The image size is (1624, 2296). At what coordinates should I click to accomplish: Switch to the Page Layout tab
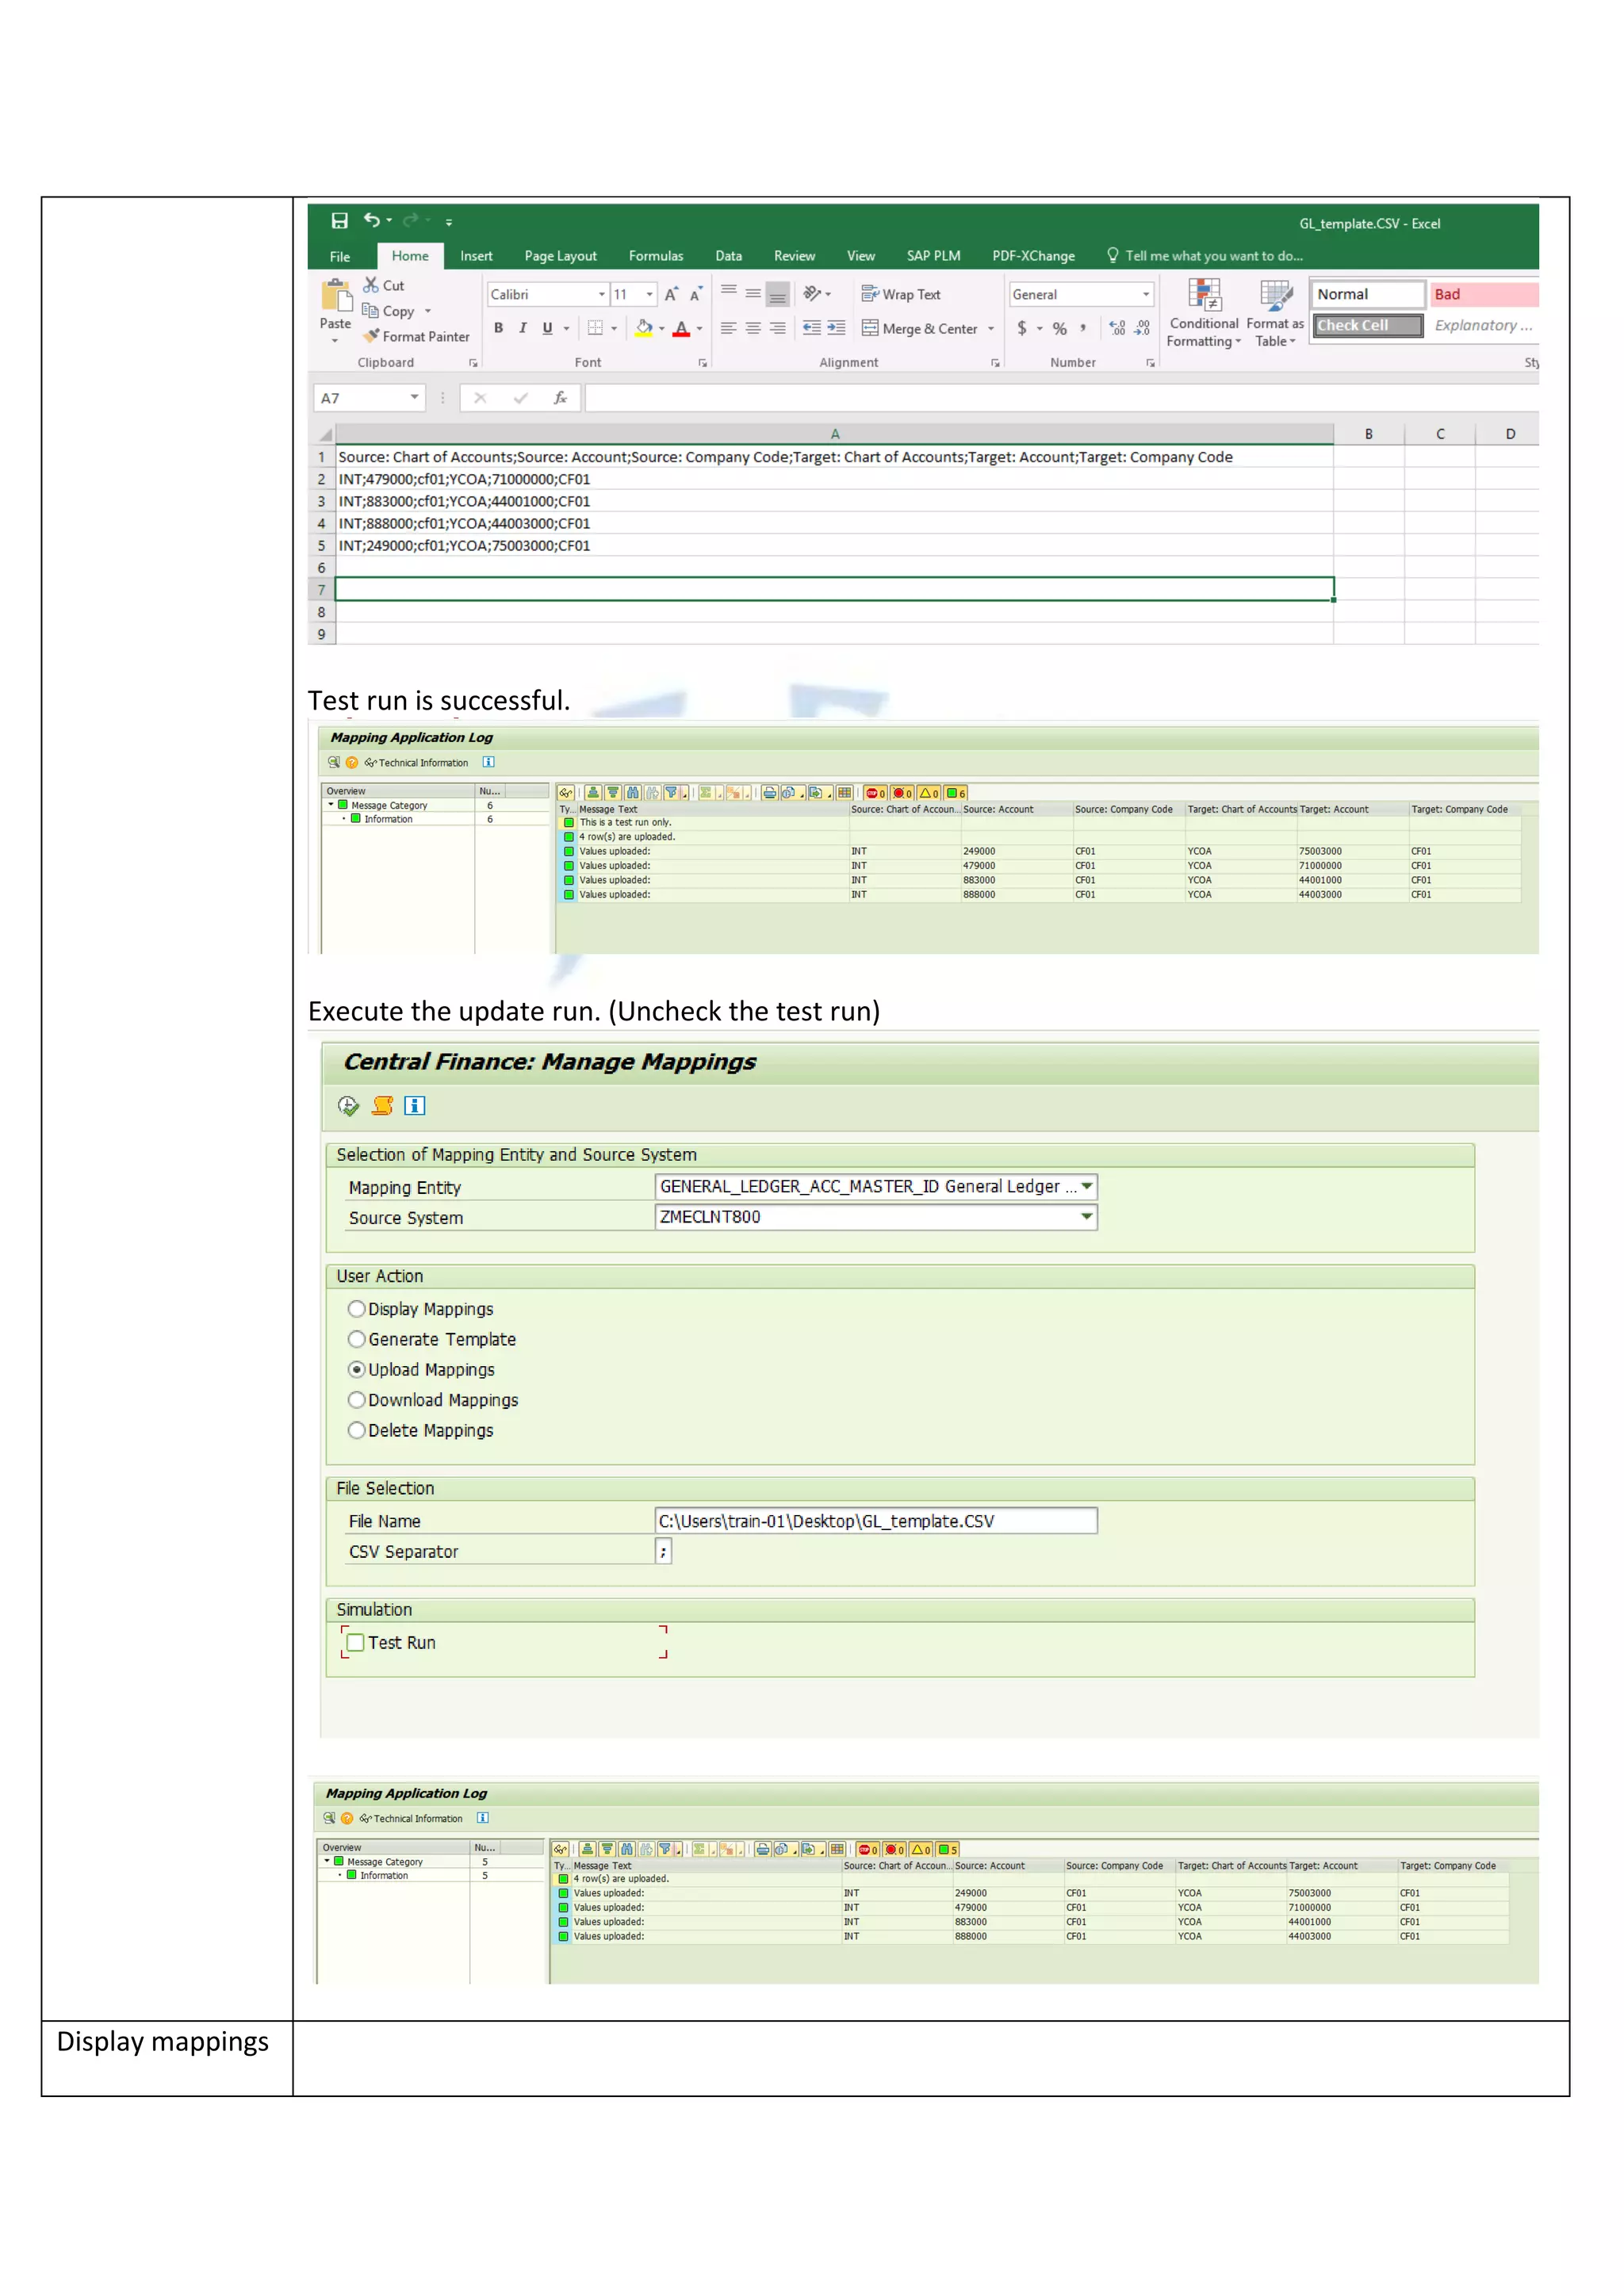pos(560,256)
